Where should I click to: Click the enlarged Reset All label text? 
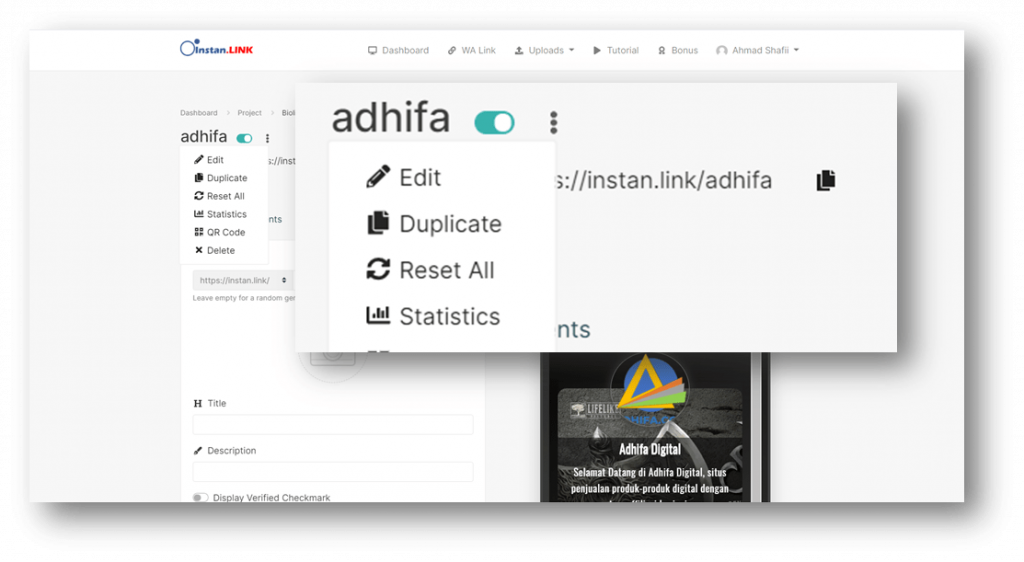click(x=447, y=270)
